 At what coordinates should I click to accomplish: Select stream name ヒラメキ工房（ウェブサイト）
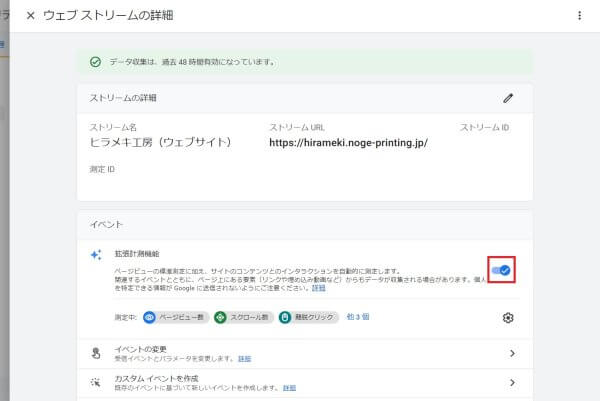[x=160, y=142]
